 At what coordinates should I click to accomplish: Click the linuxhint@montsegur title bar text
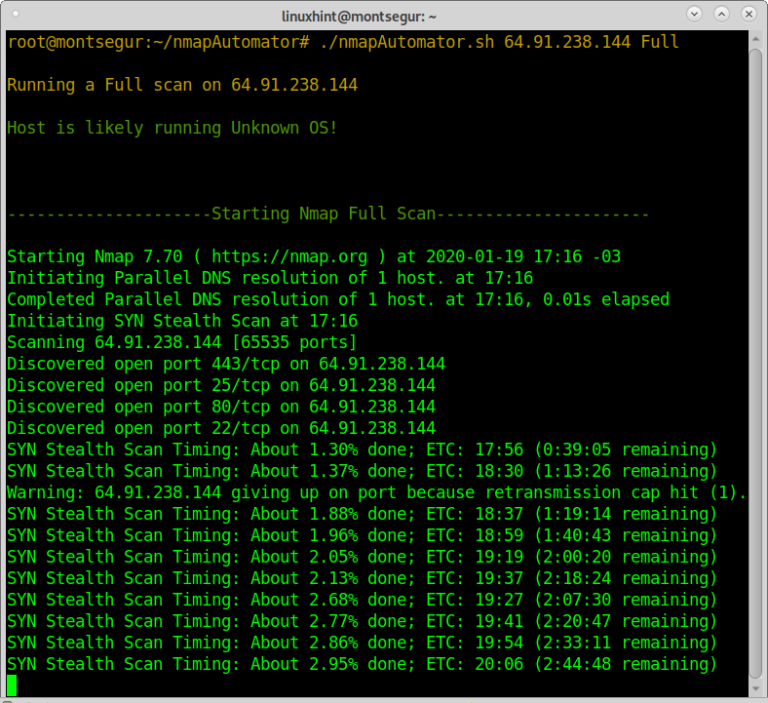click(383, 15)
